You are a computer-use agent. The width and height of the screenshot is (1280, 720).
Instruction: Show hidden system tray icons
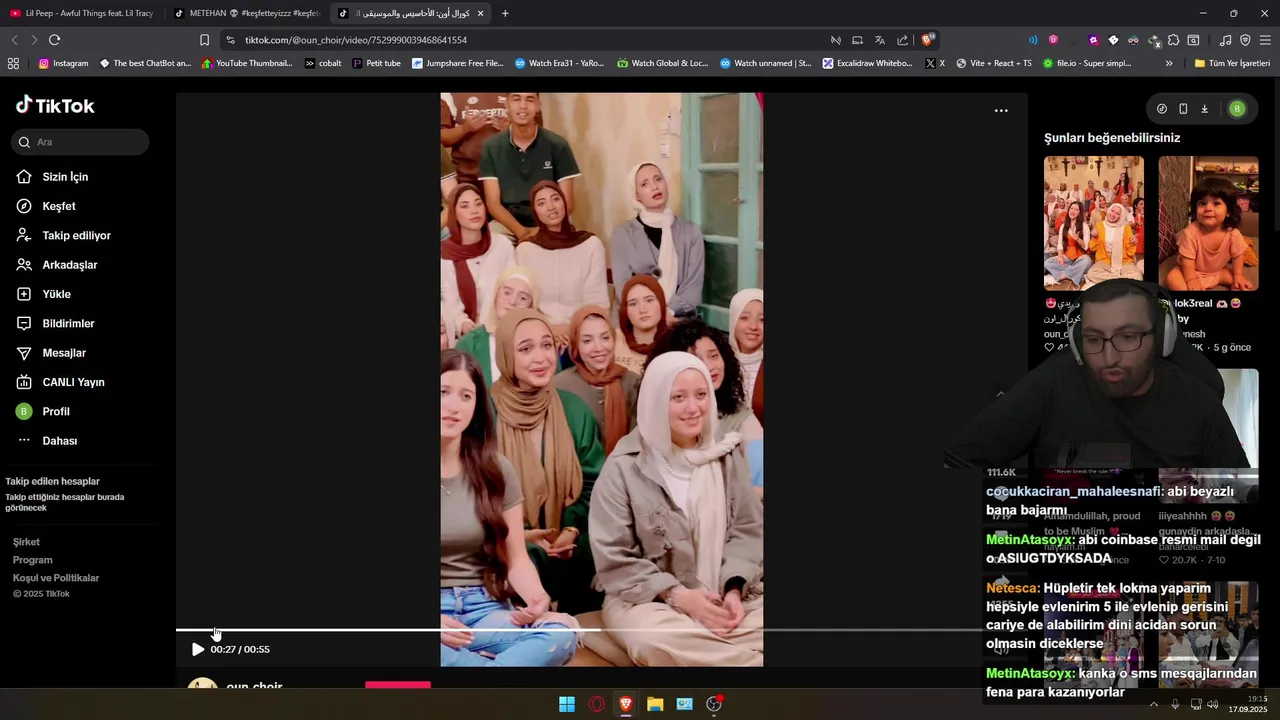(1154, 704)
